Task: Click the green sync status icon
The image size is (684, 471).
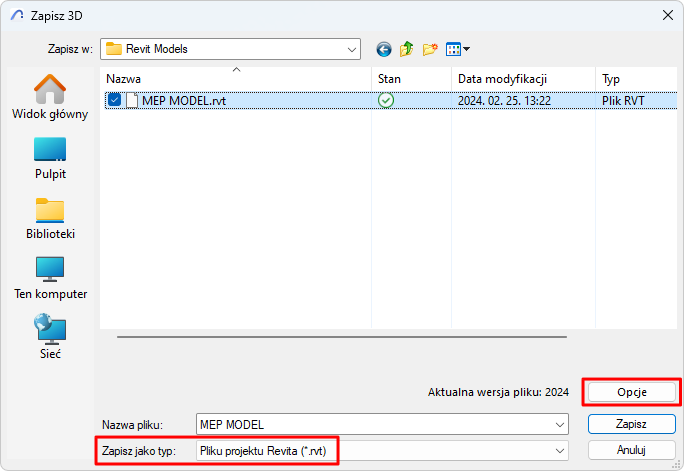Action: 386,100
